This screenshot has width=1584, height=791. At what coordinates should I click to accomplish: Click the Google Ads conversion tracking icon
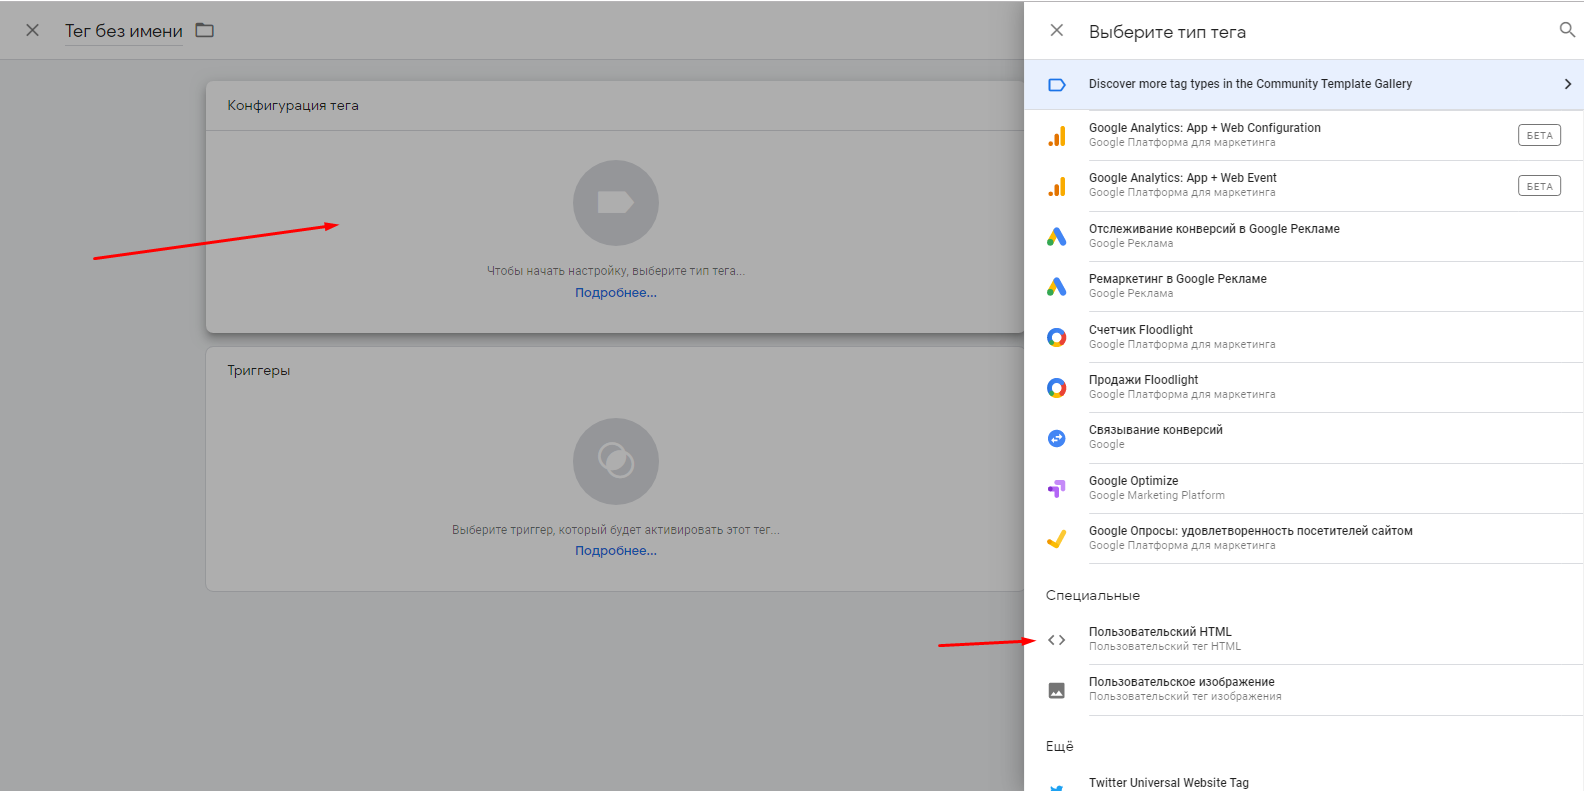click(1056, 237)
